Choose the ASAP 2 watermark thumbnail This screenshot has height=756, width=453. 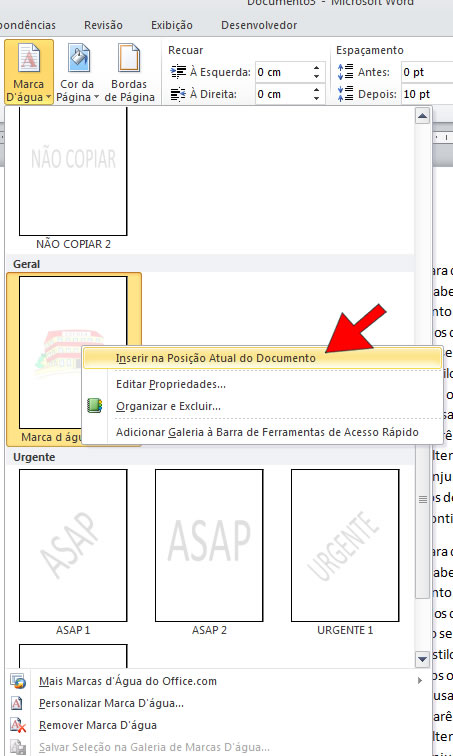[x=209, y=546]
